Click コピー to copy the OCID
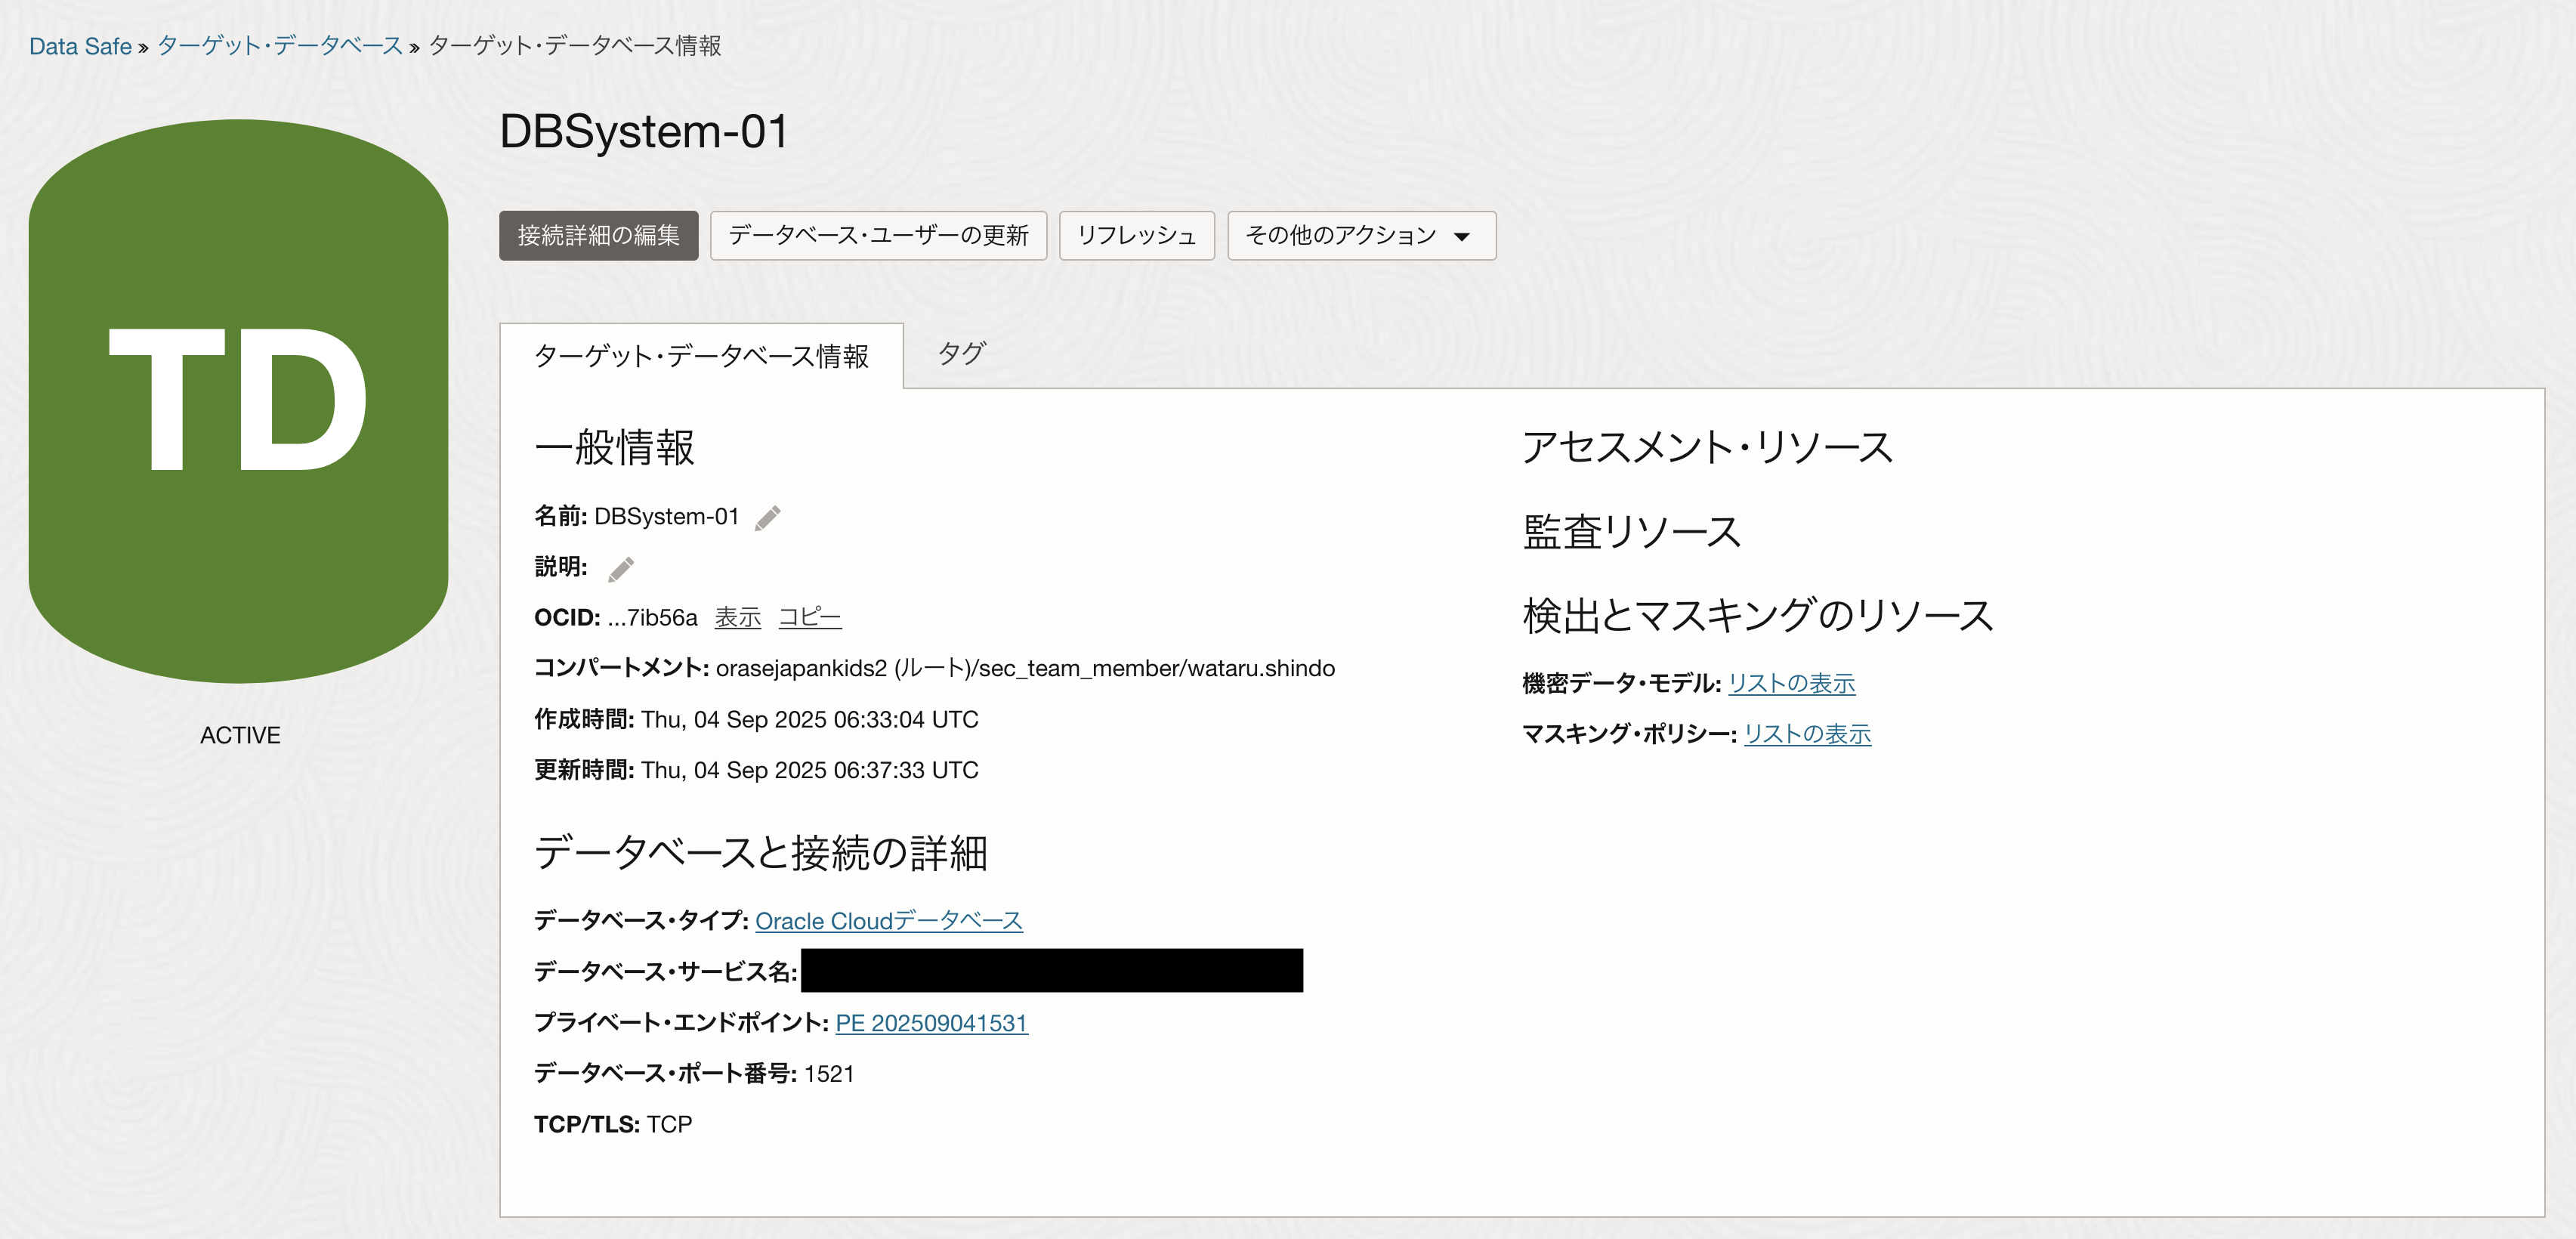Image resolution: width=2576 pixels, height=1239 pixels. coord(810,617)
